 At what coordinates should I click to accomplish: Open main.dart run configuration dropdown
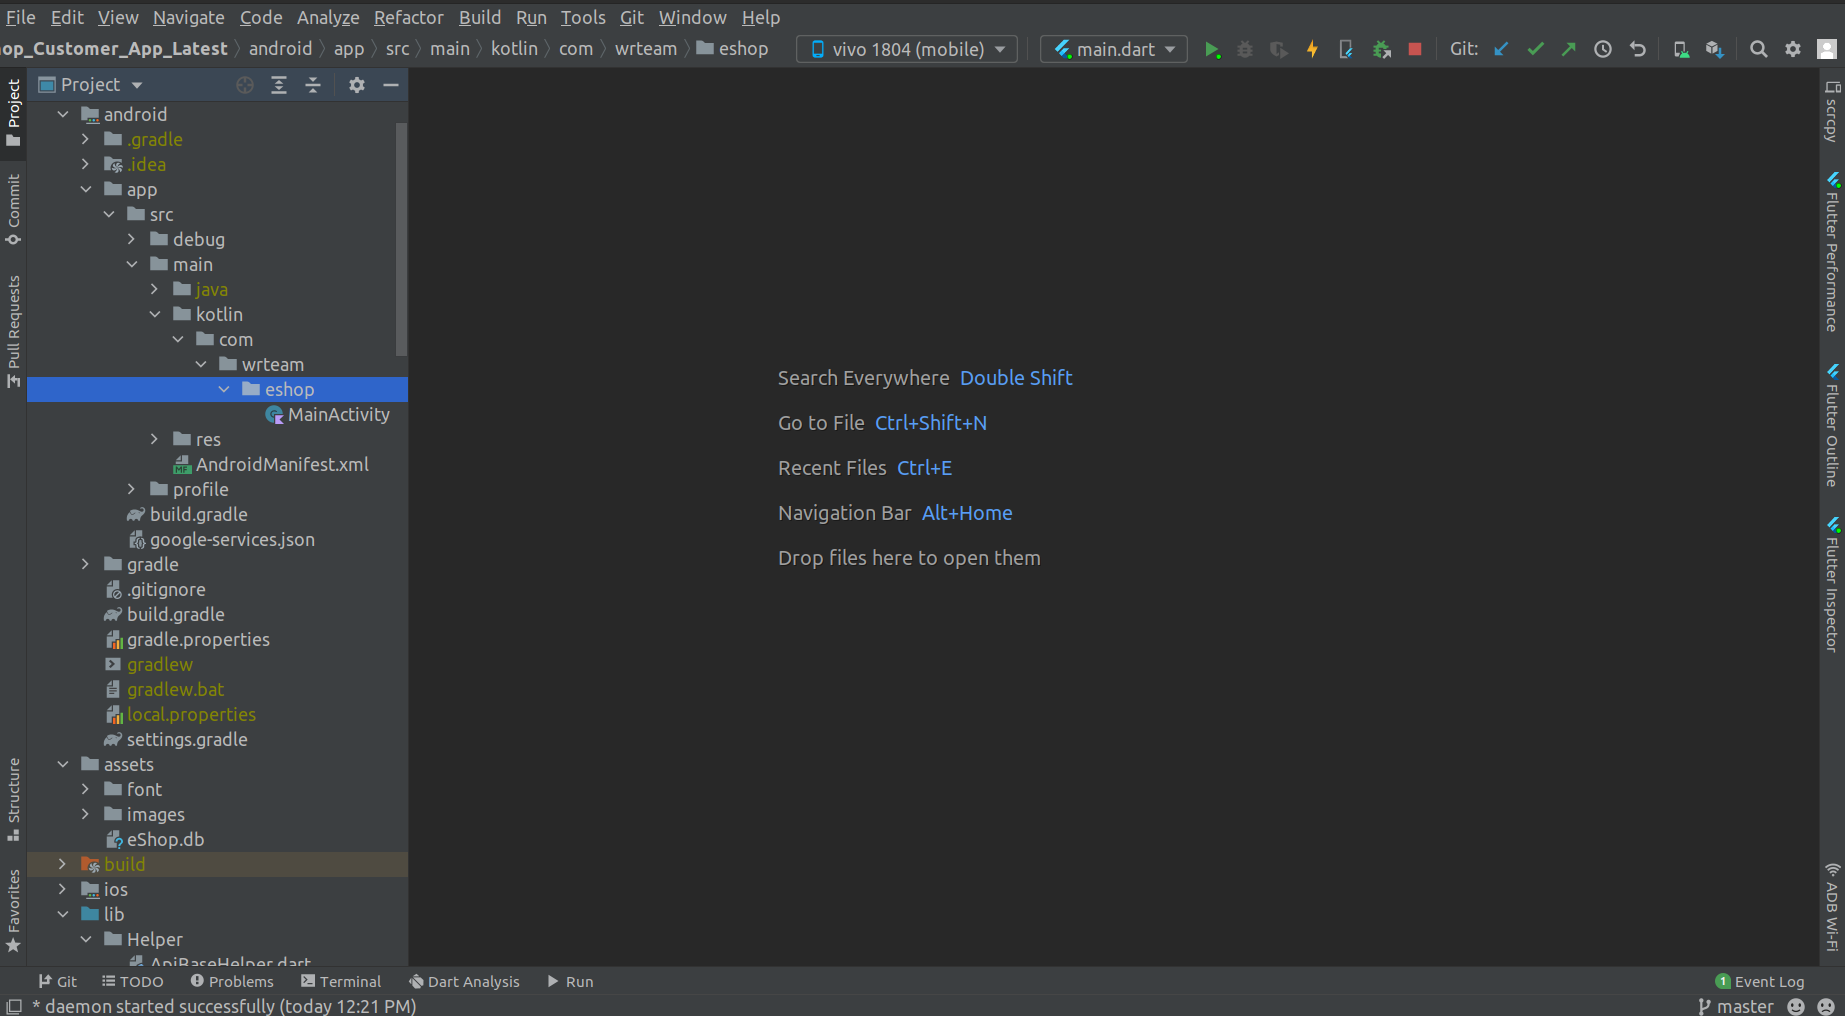[1114, 49]
